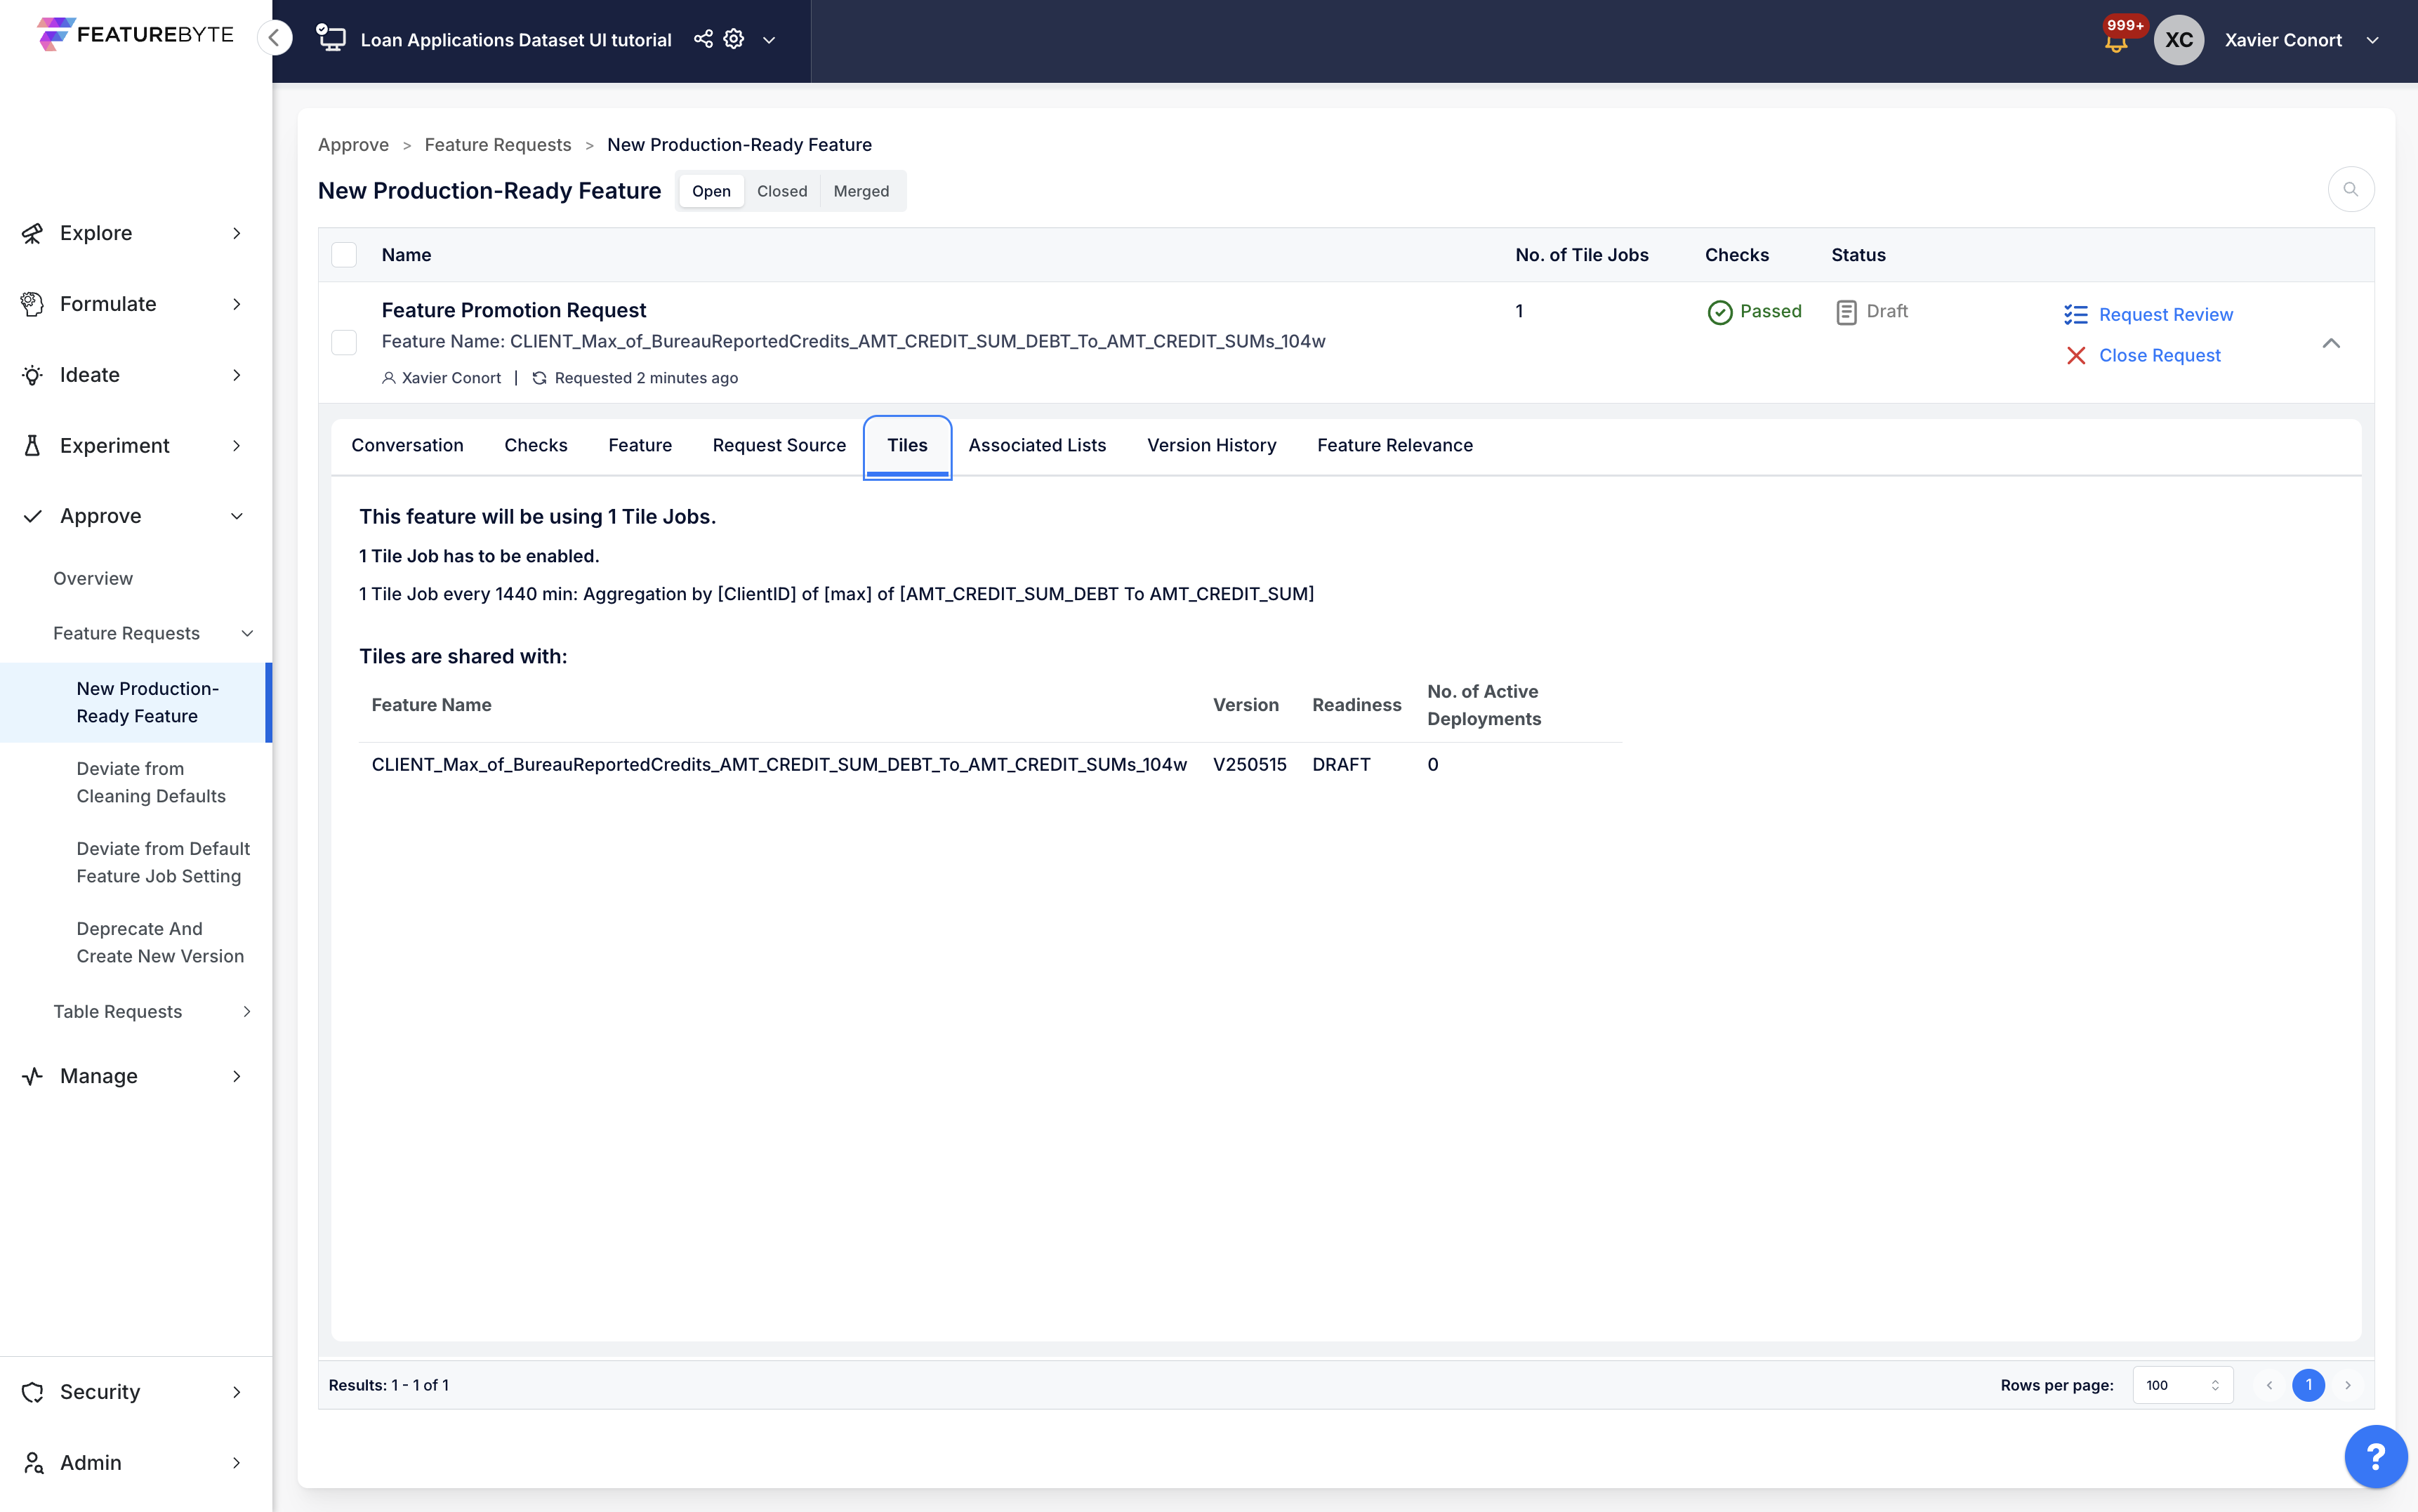Open catalog settings gear icon
2418x1512 pixels.
[x=734, y=39]
